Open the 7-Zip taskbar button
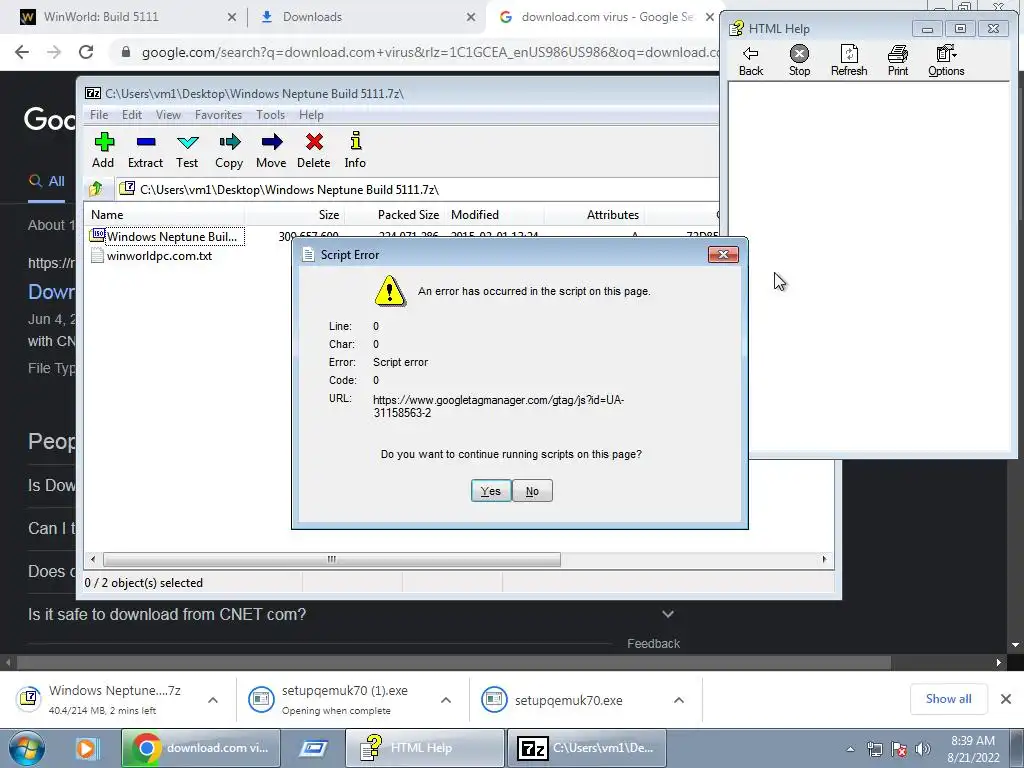Screen dimensions: 1024x768 click(x=586, y=748)
